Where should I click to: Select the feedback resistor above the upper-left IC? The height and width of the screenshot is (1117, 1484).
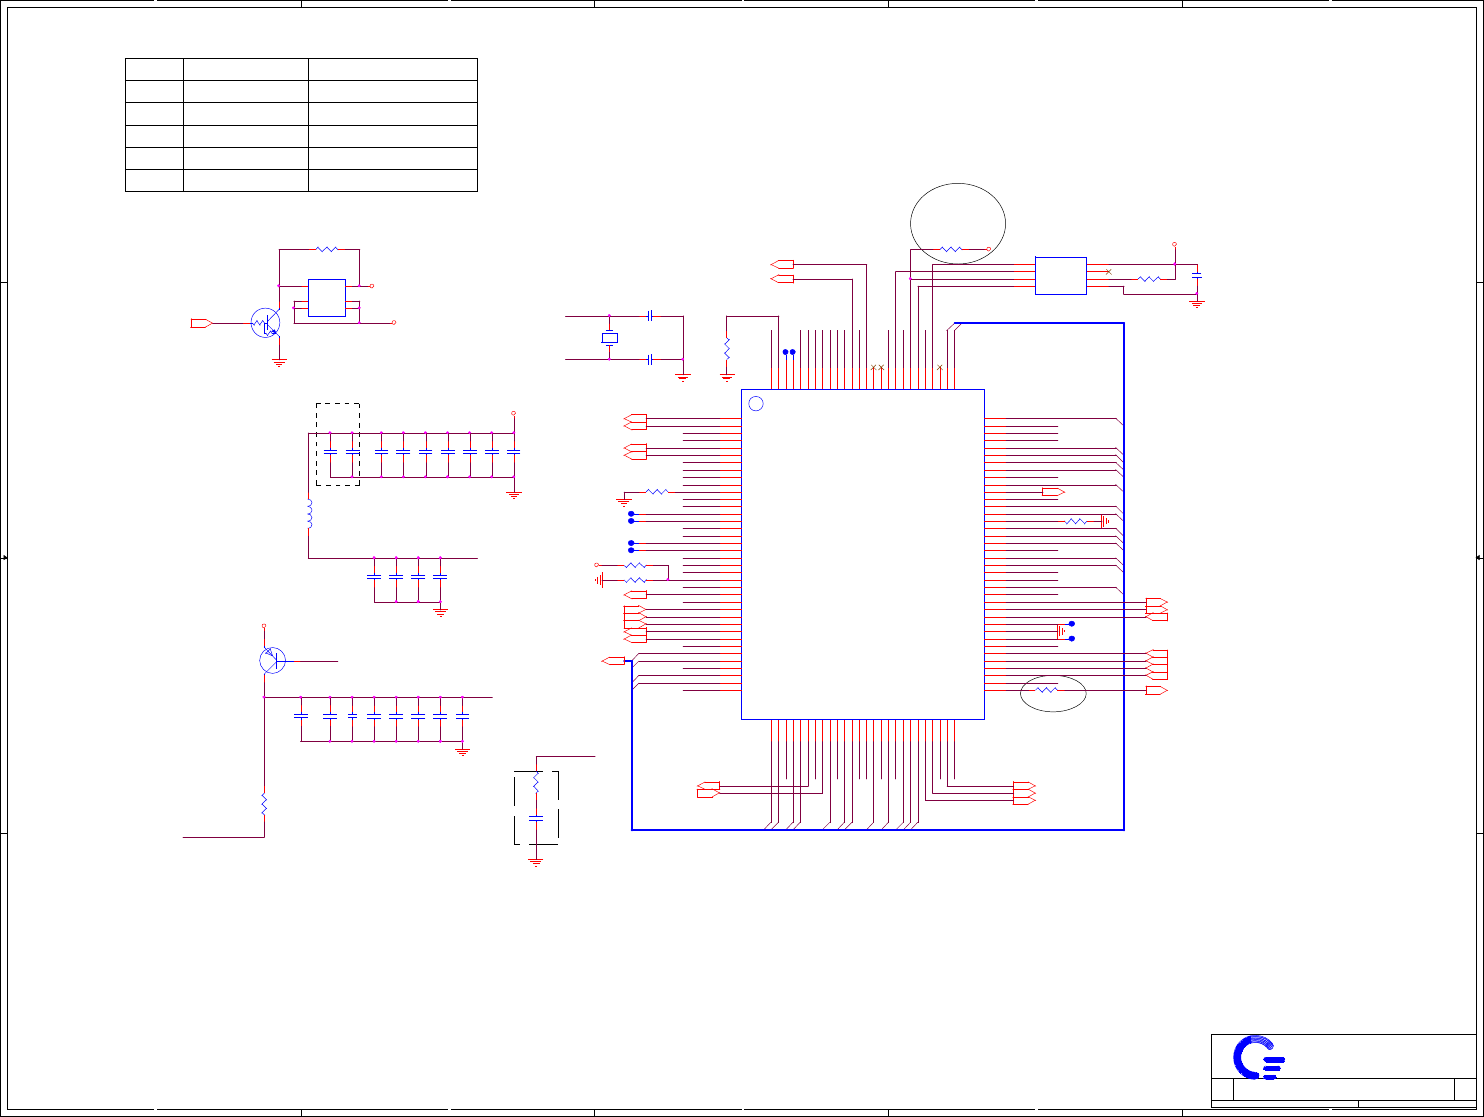[x=327, y=249]
